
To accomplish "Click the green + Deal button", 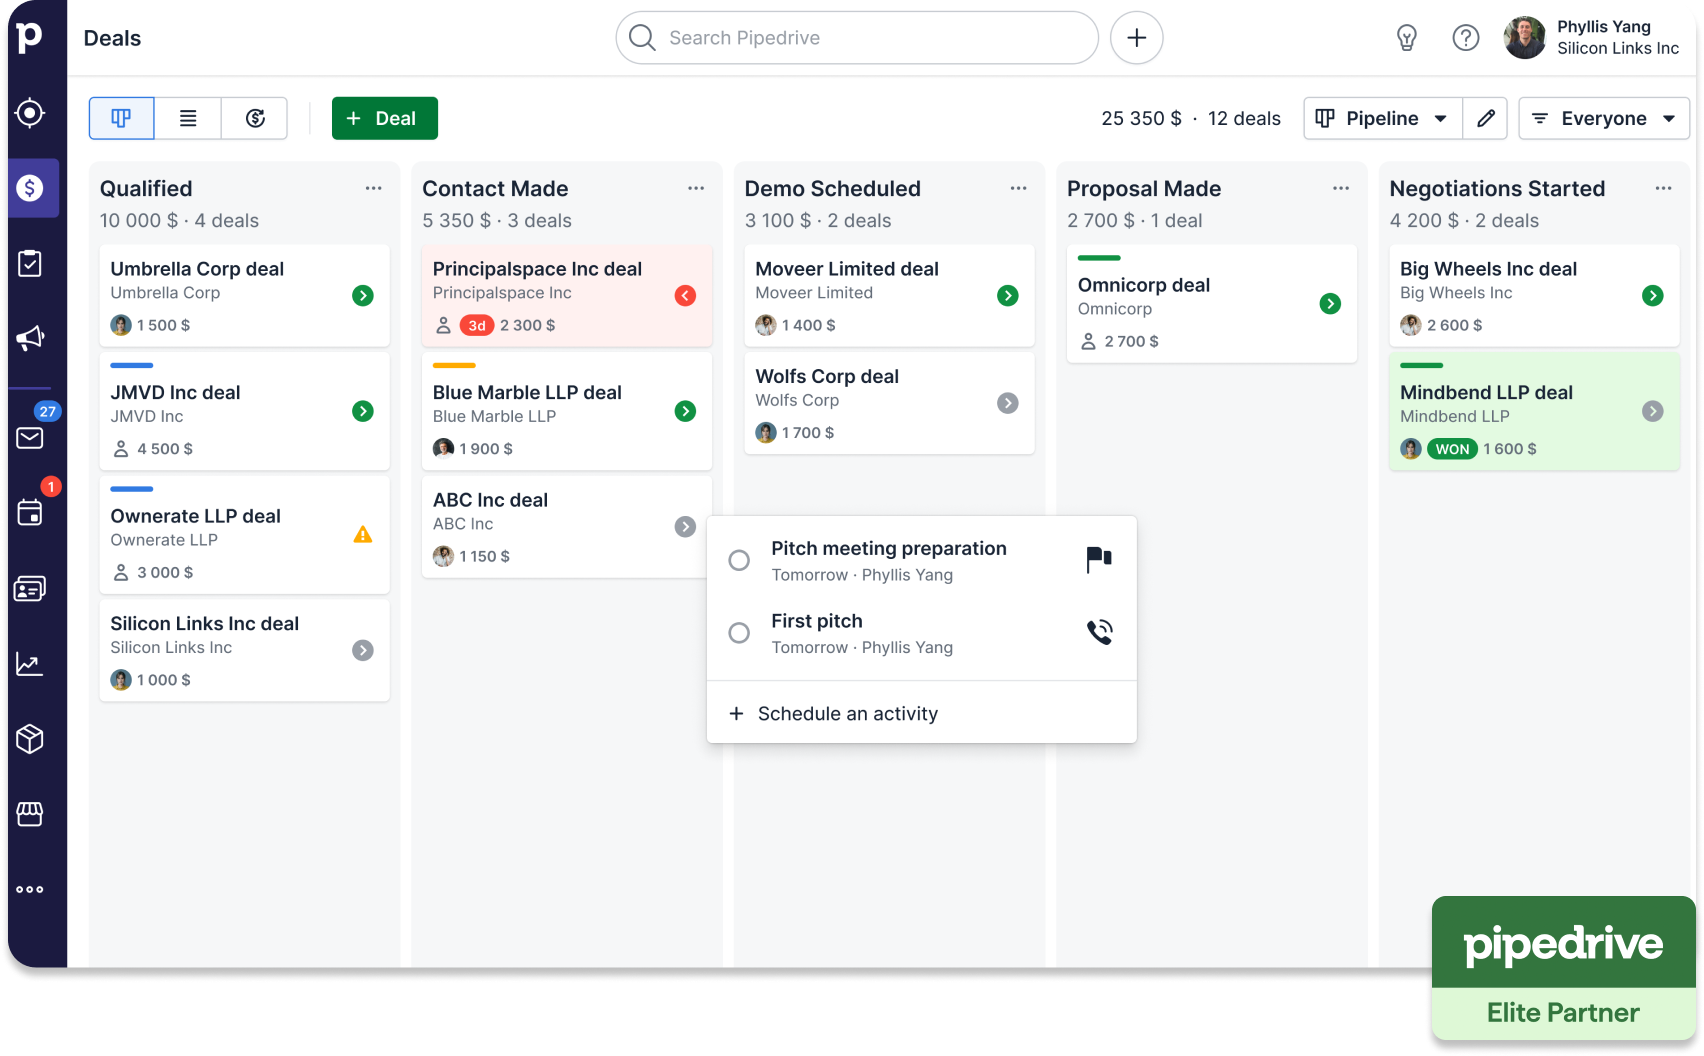I will 384,118.
